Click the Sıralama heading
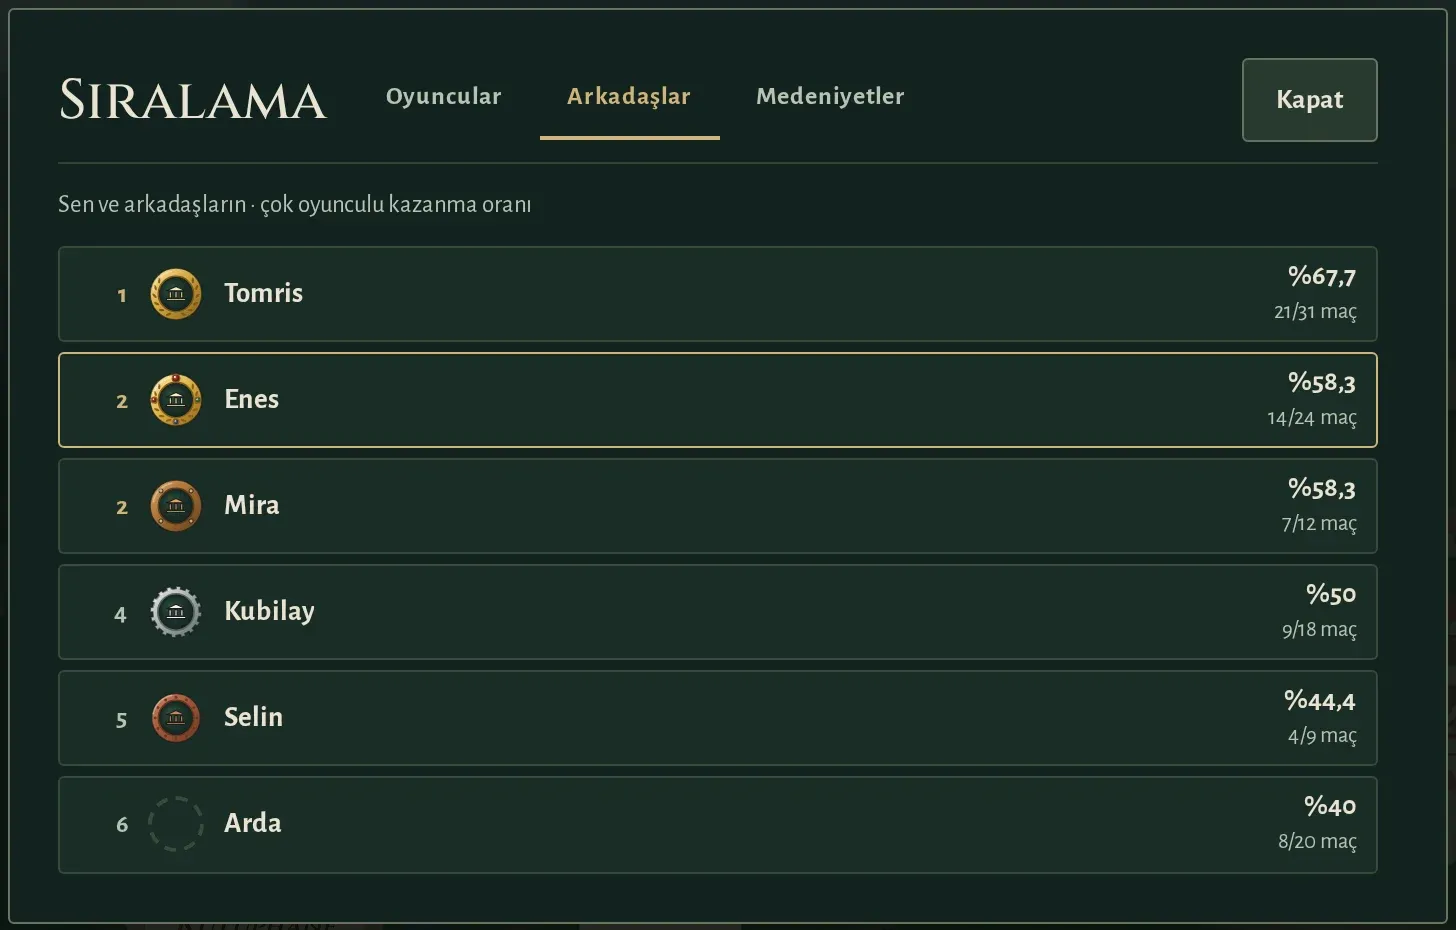The image size is (1456, 930). [x=193, y=100]
